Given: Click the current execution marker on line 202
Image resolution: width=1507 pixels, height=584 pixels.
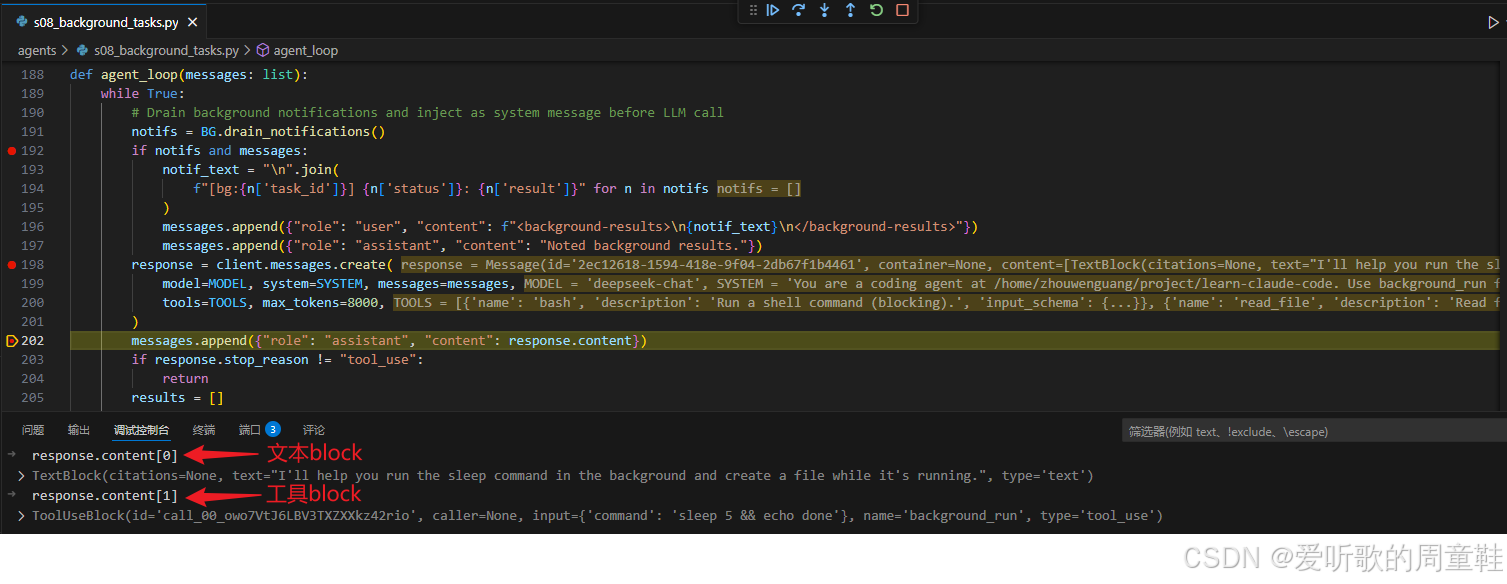Looking at the screenshot, I should pyautogui.click(x=12, y=341).
